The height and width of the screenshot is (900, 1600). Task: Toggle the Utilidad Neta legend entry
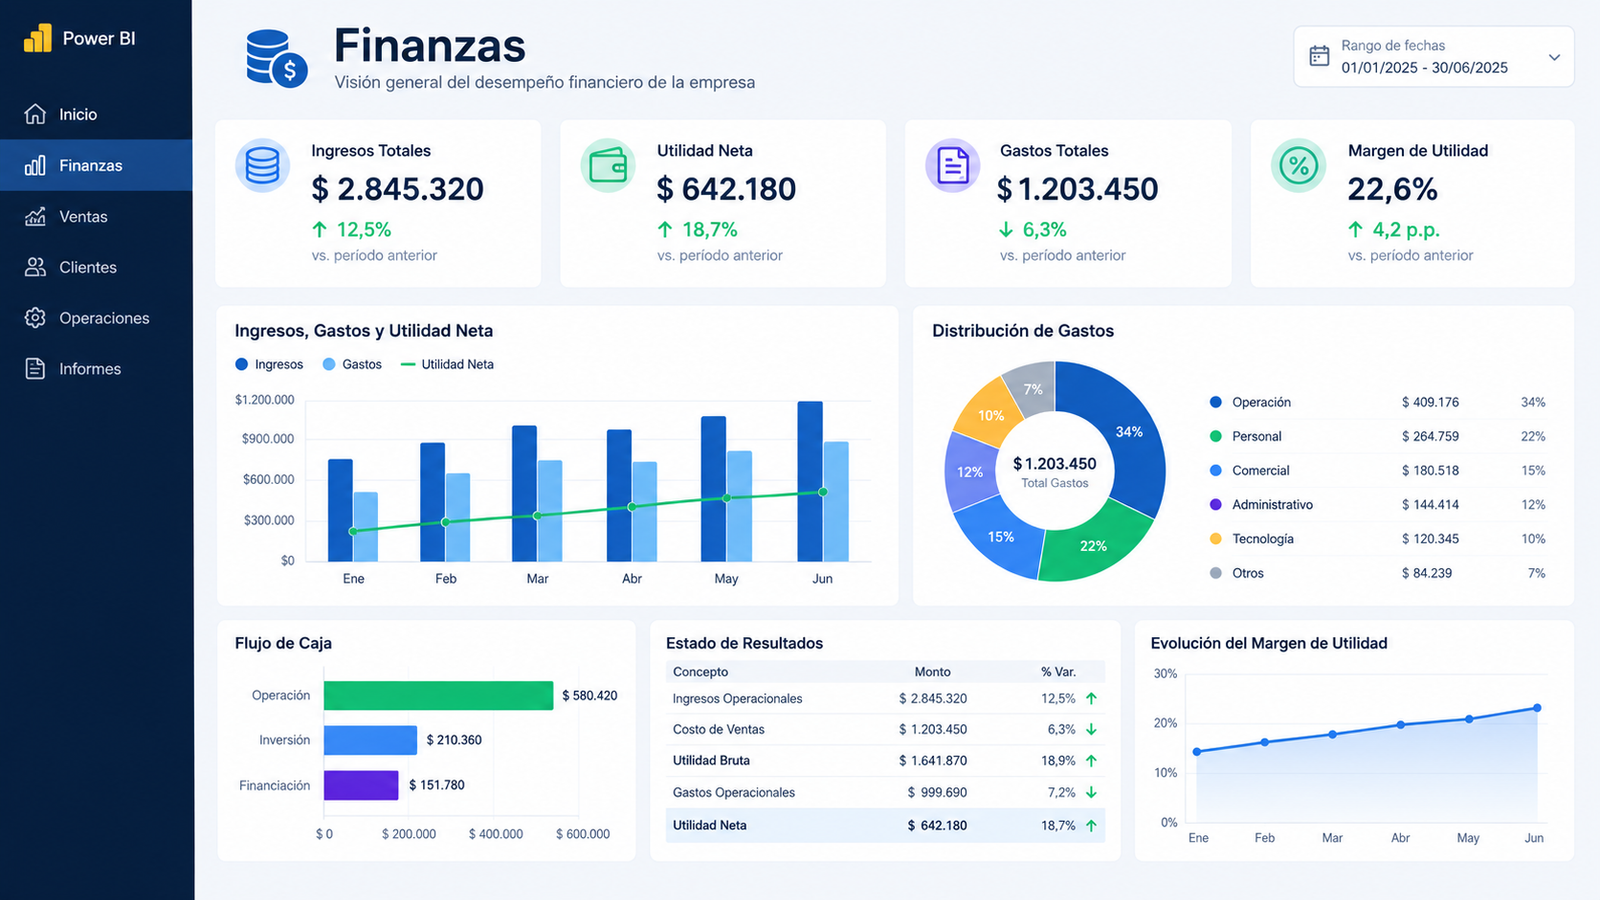[447, 364]
